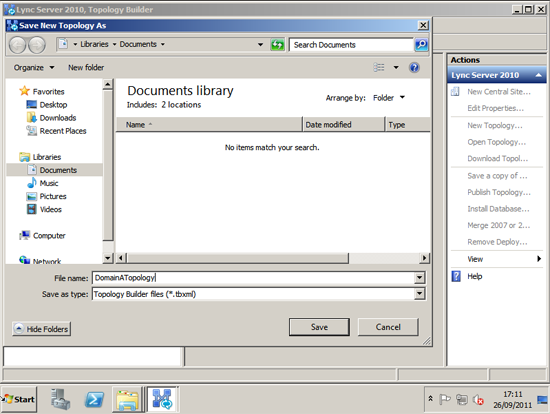
Task: Click inside the File name input field
Action: click(253, 278)
